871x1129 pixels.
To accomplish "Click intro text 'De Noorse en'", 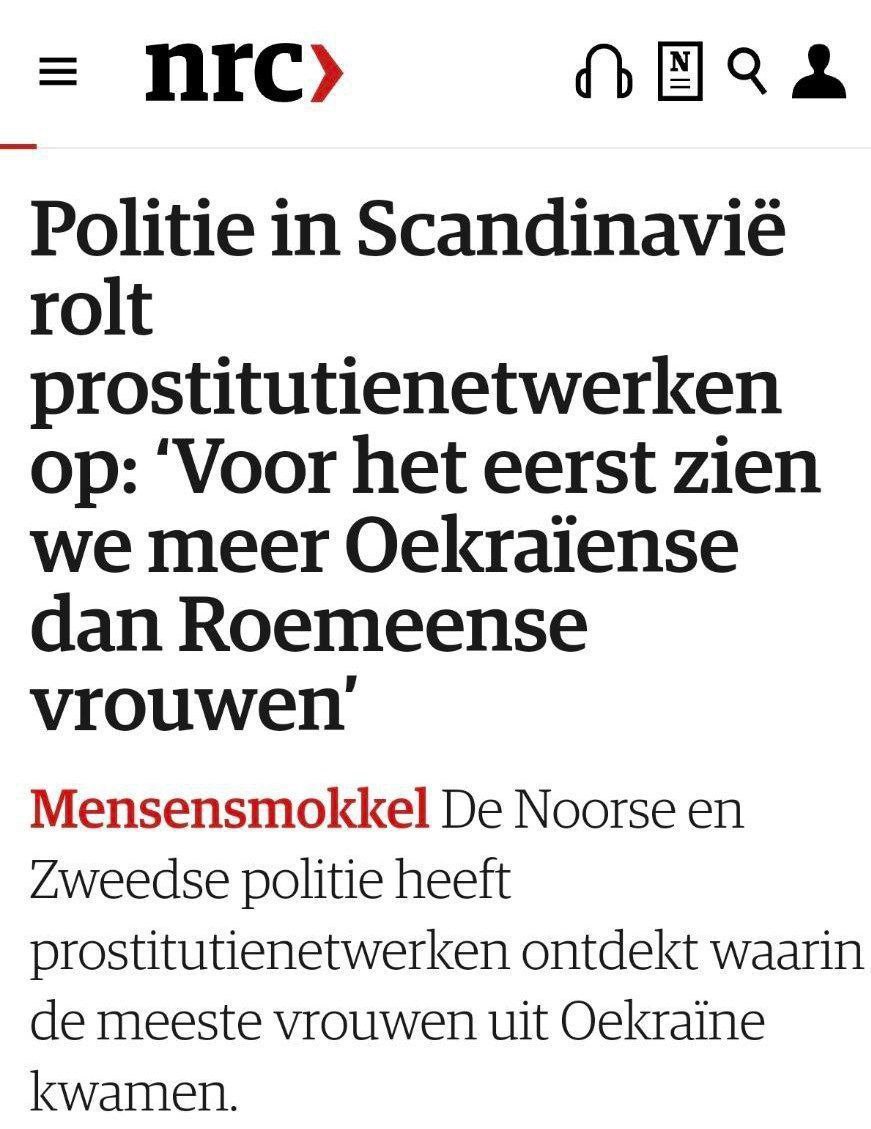I will (592, 809).
